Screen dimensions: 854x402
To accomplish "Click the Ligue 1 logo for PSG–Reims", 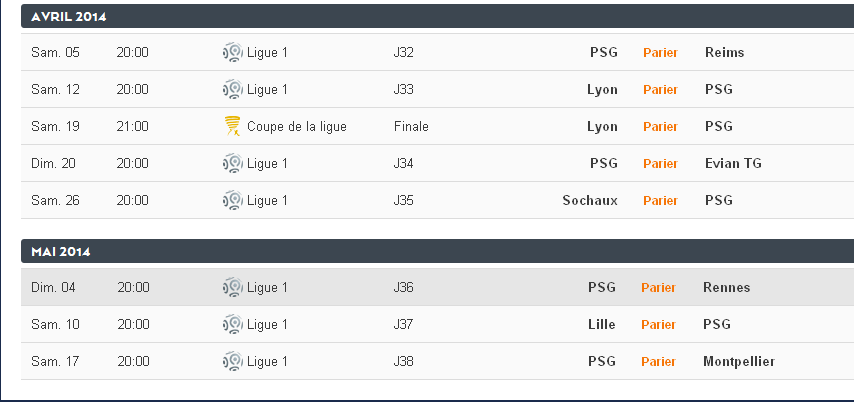I will pyautogui.click(x=232, y=52).
